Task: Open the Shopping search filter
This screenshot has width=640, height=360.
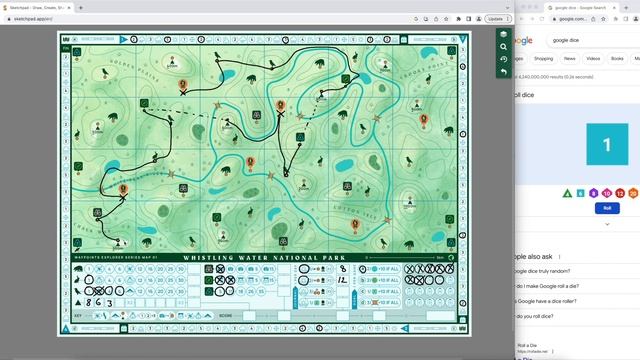Action: tap(543, 59)
